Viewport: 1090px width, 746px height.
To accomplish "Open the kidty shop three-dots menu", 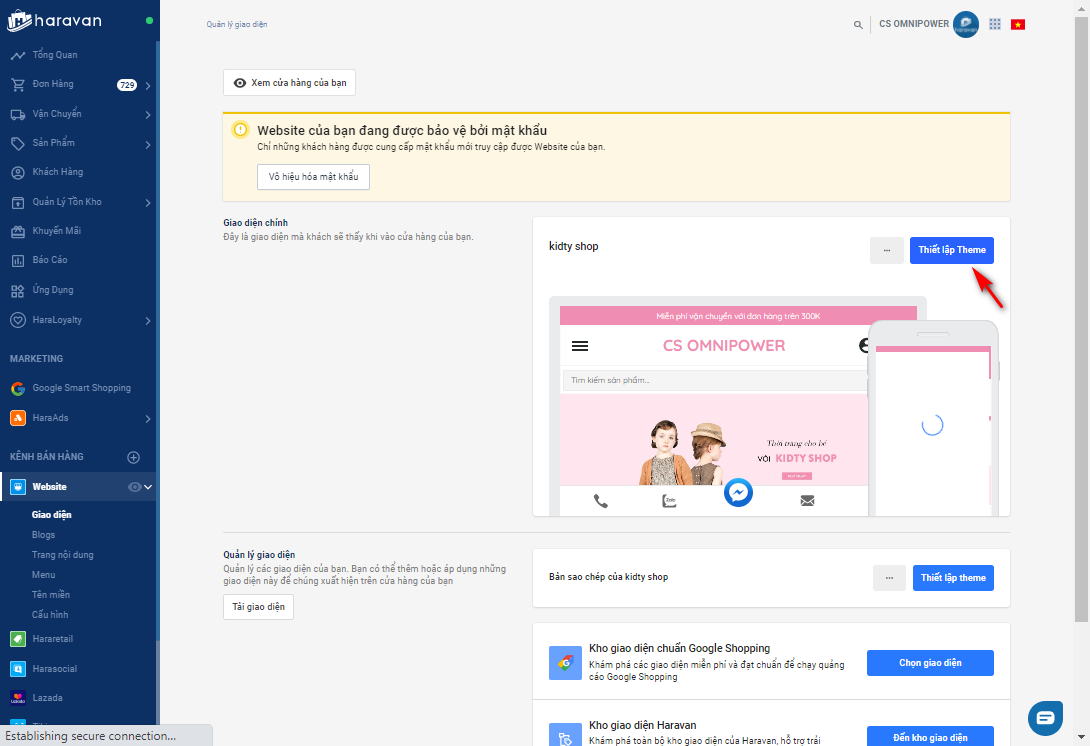I will click(887, 250).
